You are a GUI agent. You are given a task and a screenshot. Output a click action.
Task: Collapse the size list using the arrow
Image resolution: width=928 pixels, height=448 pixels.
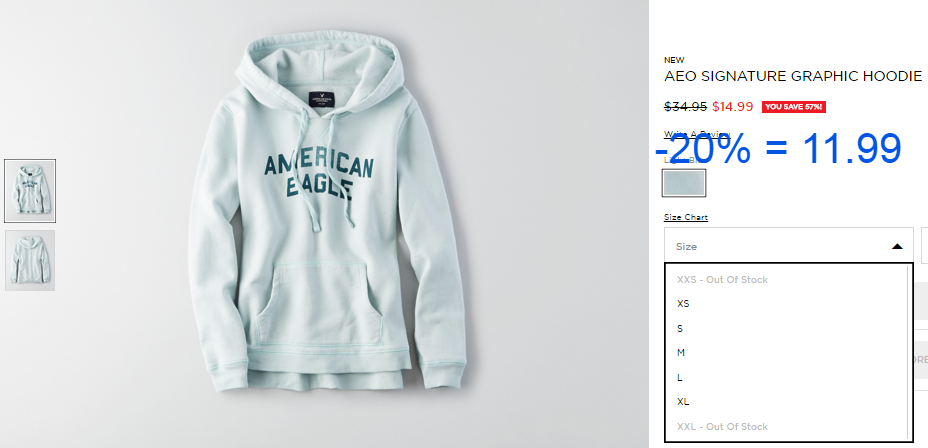pyautogui.click(x=897, y=246)
